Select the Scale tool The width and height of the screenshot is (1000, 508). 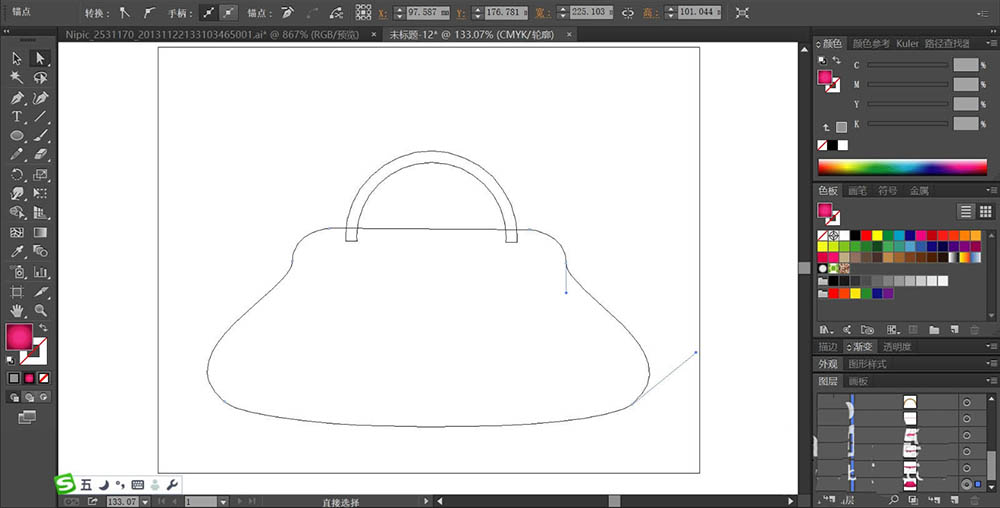click(40, 175)
